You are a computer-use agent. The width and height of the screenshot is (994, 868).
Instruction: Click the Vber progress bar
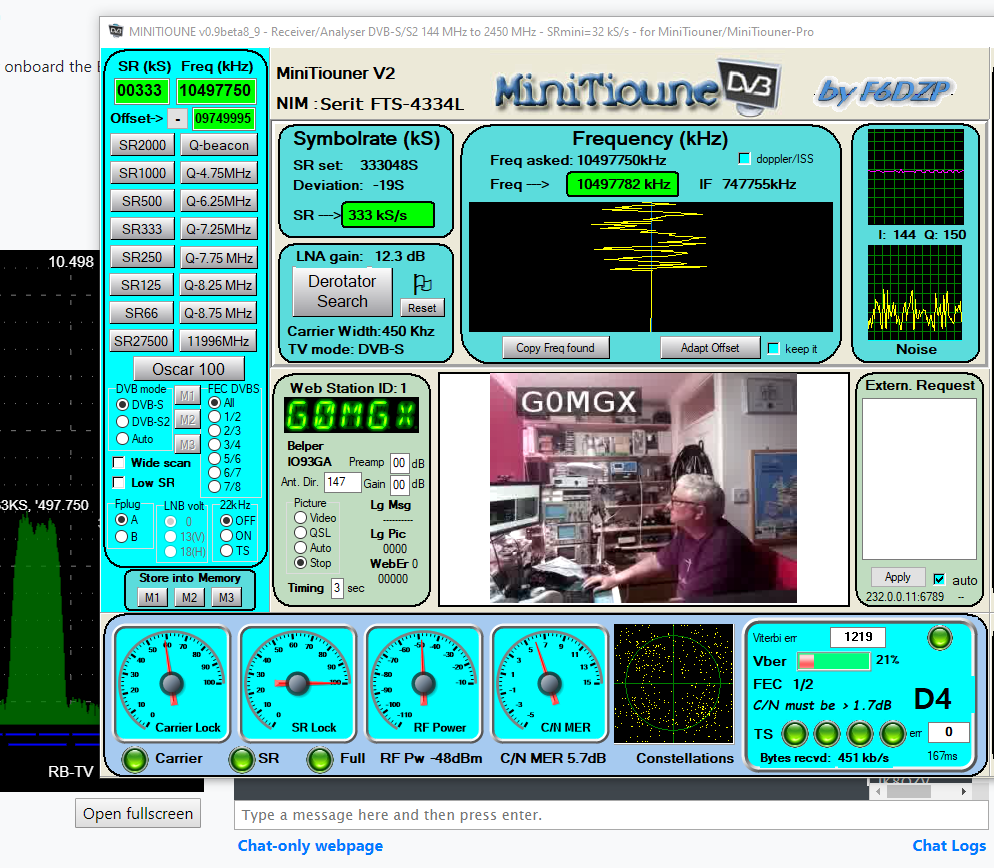(833, 661)
